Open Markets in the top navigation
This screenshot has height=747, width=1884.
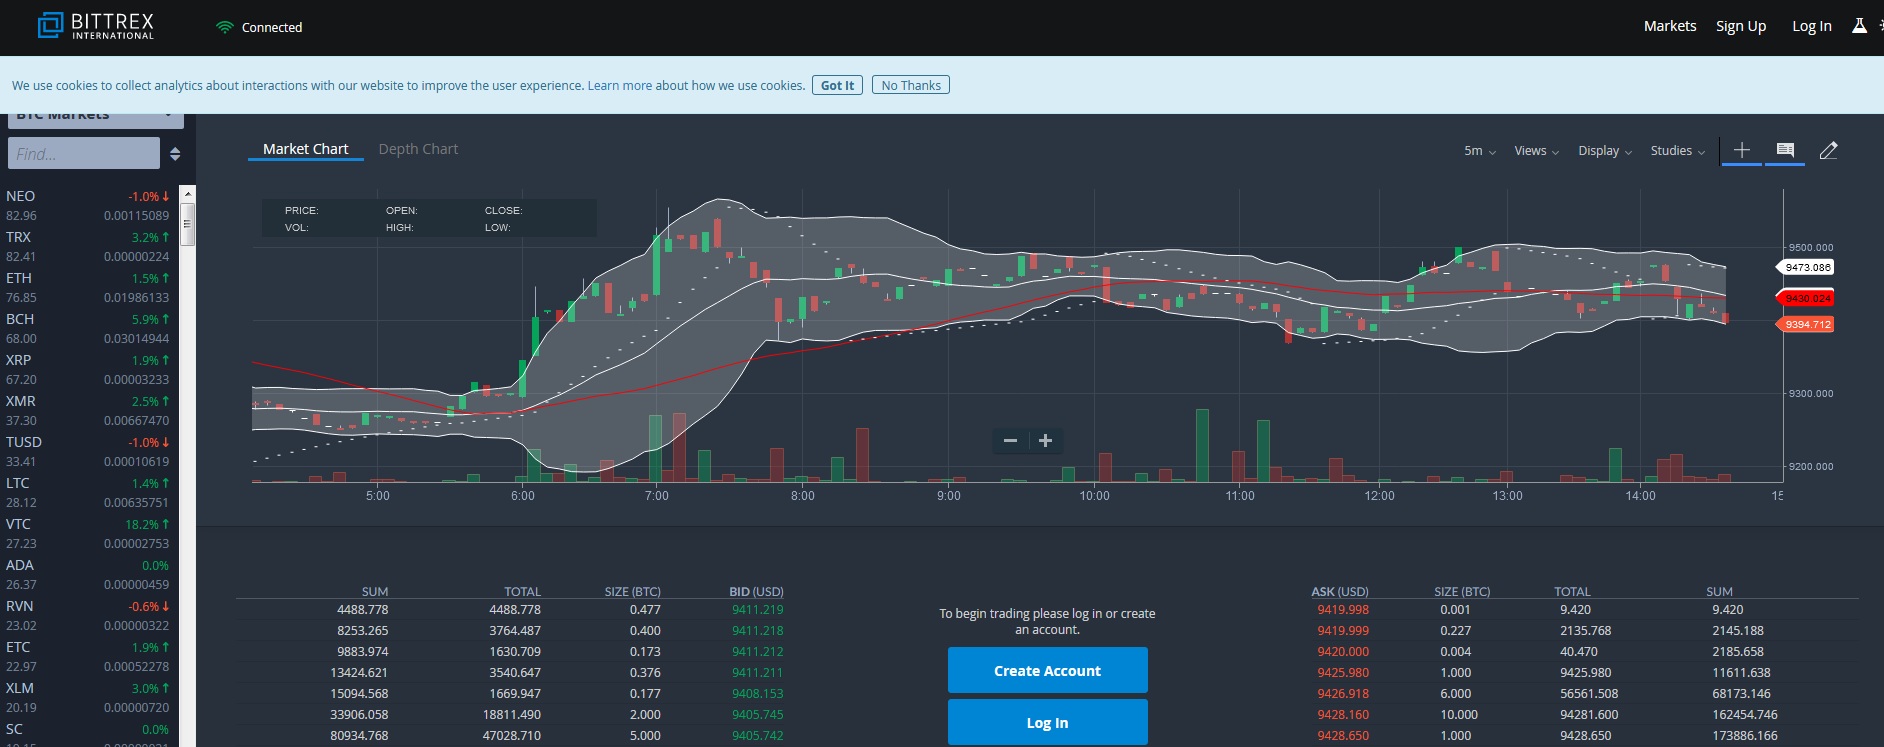pyautogui.click(x=1670, y=26)
